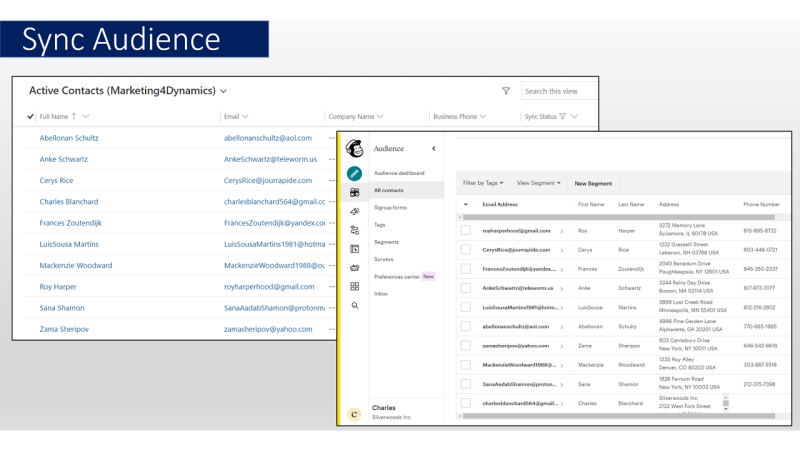Tick the checkbox for royharperhood@gmail.com

pyautogui.click(x=466, y=231)
